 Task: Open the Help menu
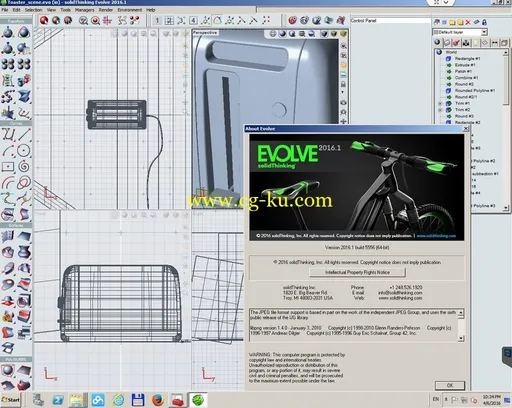pyautogui.click(x=151, y=10)
